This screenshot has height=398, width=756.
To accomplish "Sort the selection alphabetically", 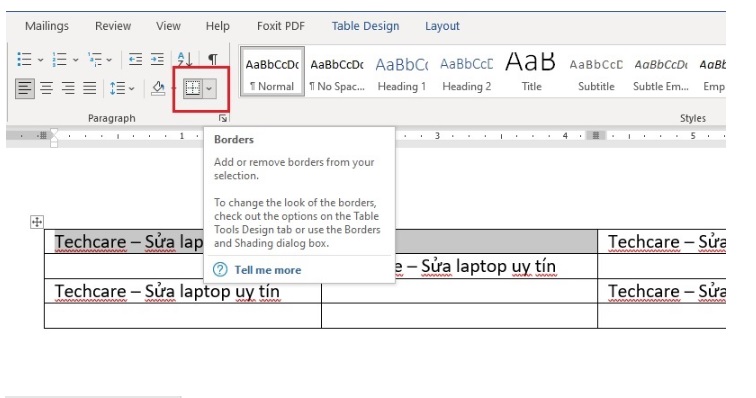I will [185, 59].
